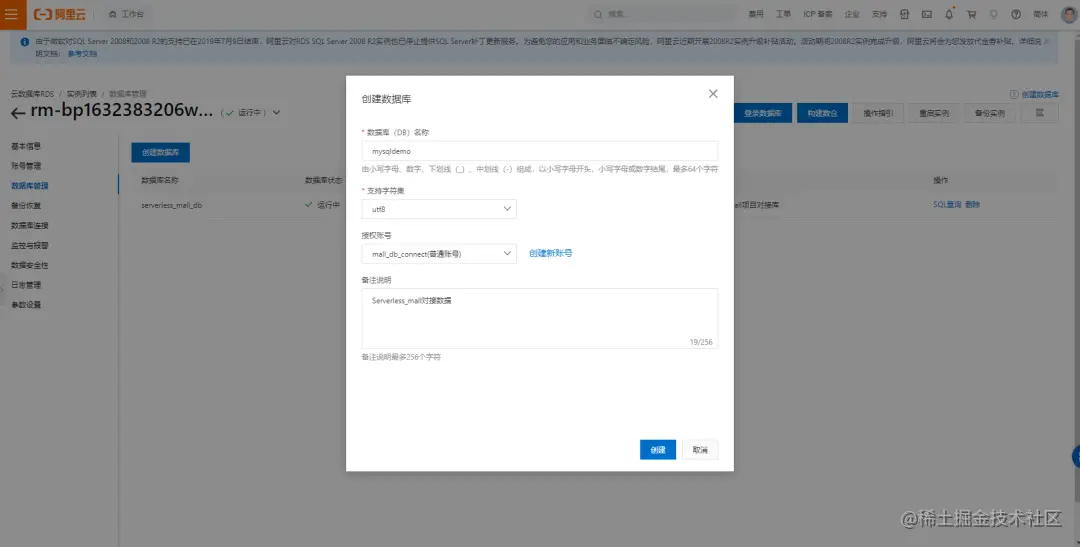Open 基本信息 in sidebar
Screen dimensions: 1080x547
click(x=26, y=146)
